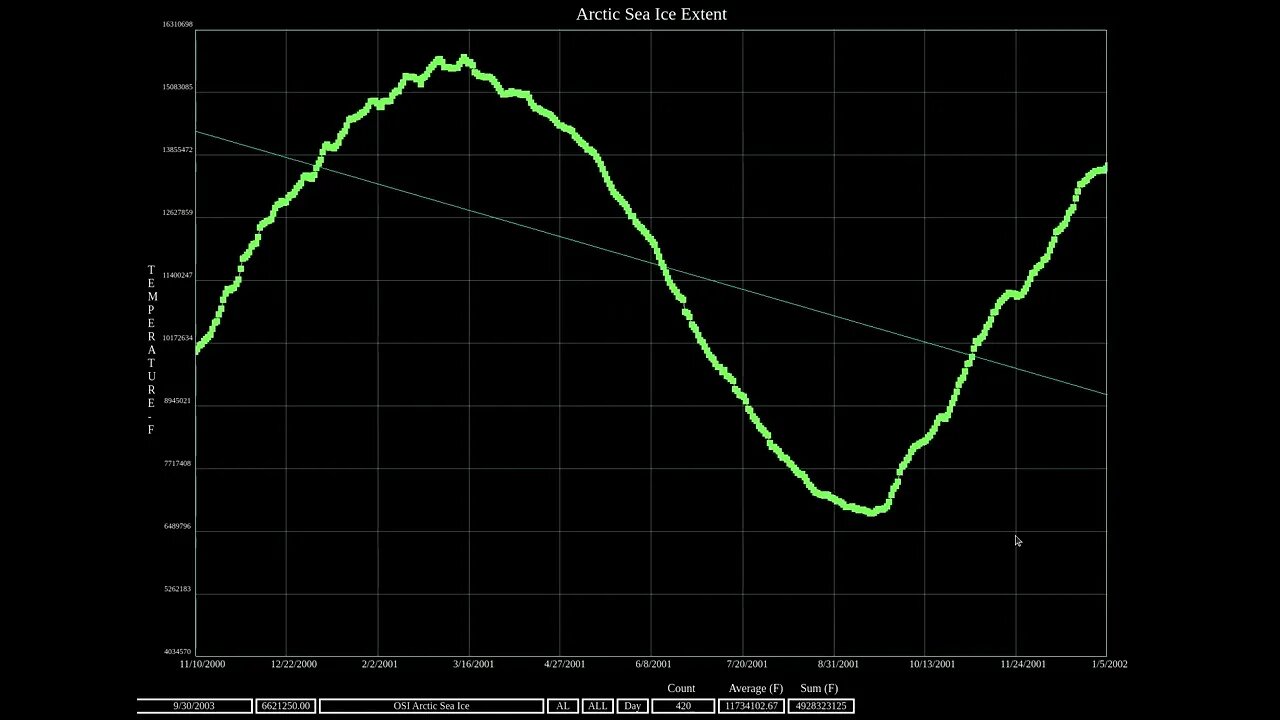Click the y-axis value 11400247
This screenshot has width=1280, height=720.
coord(178,275)
